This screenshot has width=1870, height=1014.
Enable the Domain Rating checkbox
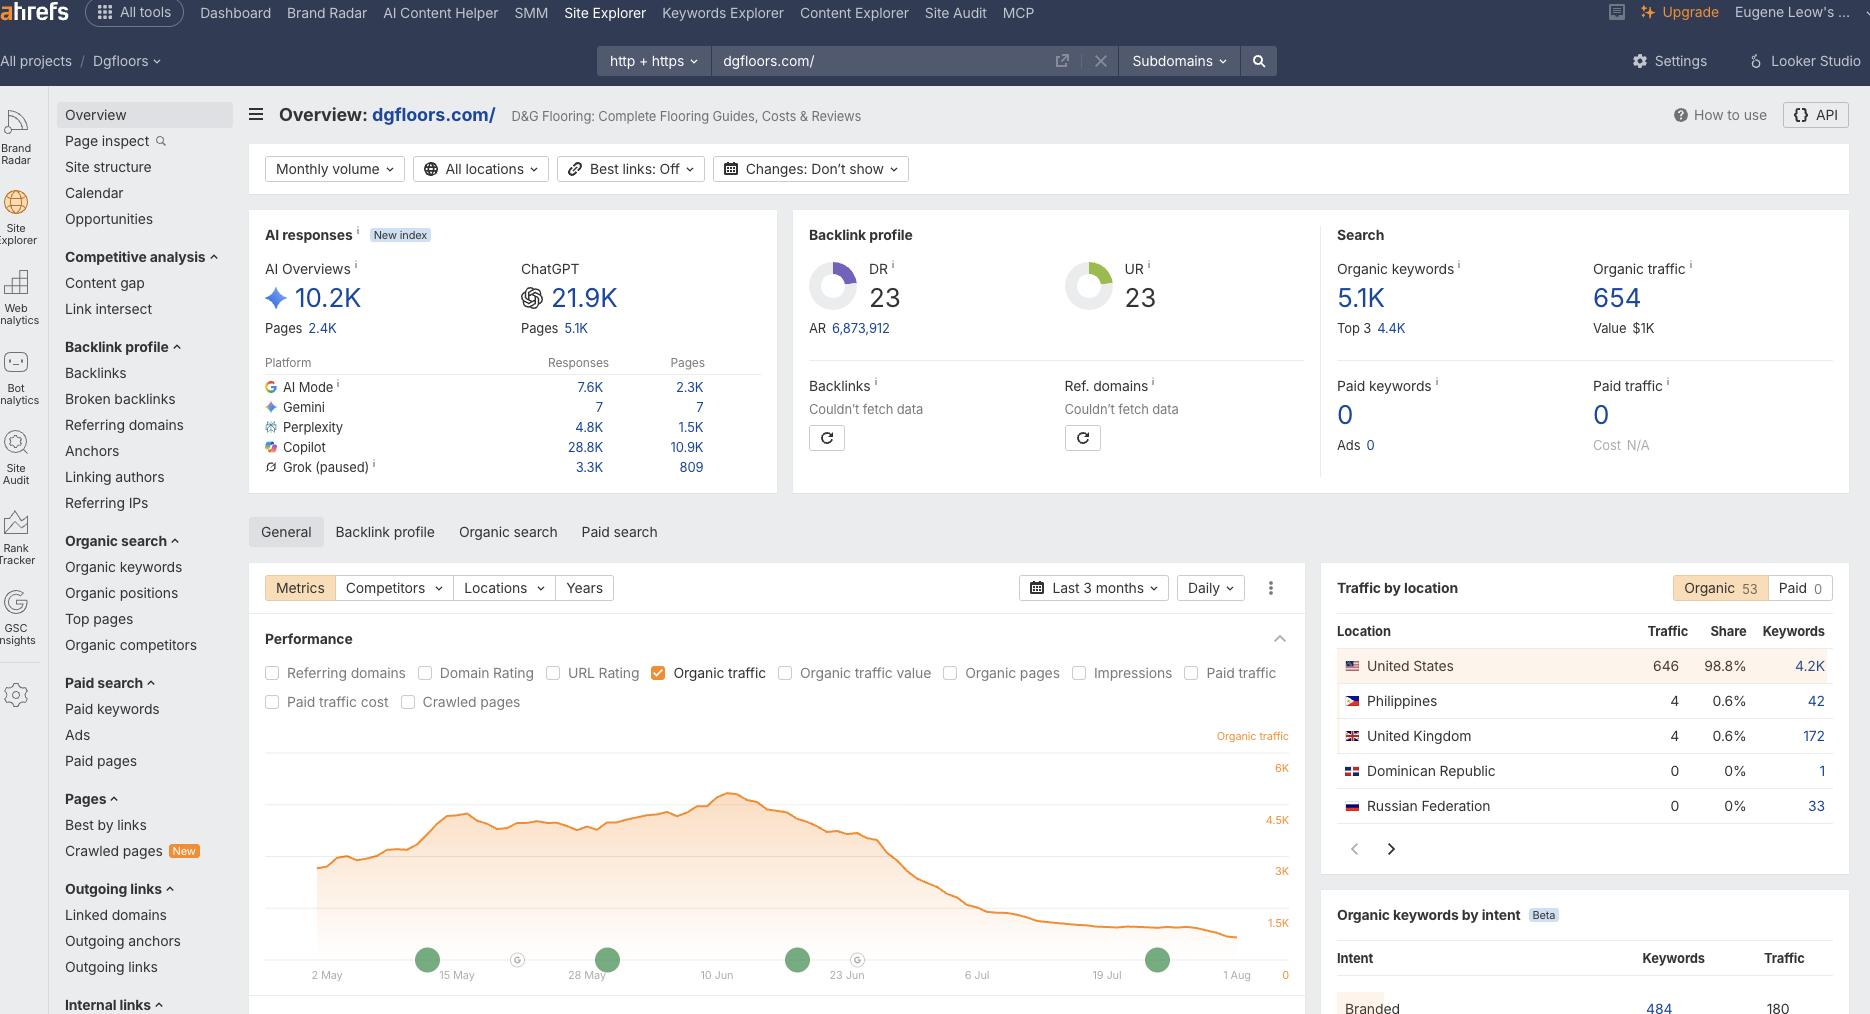tap(425, 673)
